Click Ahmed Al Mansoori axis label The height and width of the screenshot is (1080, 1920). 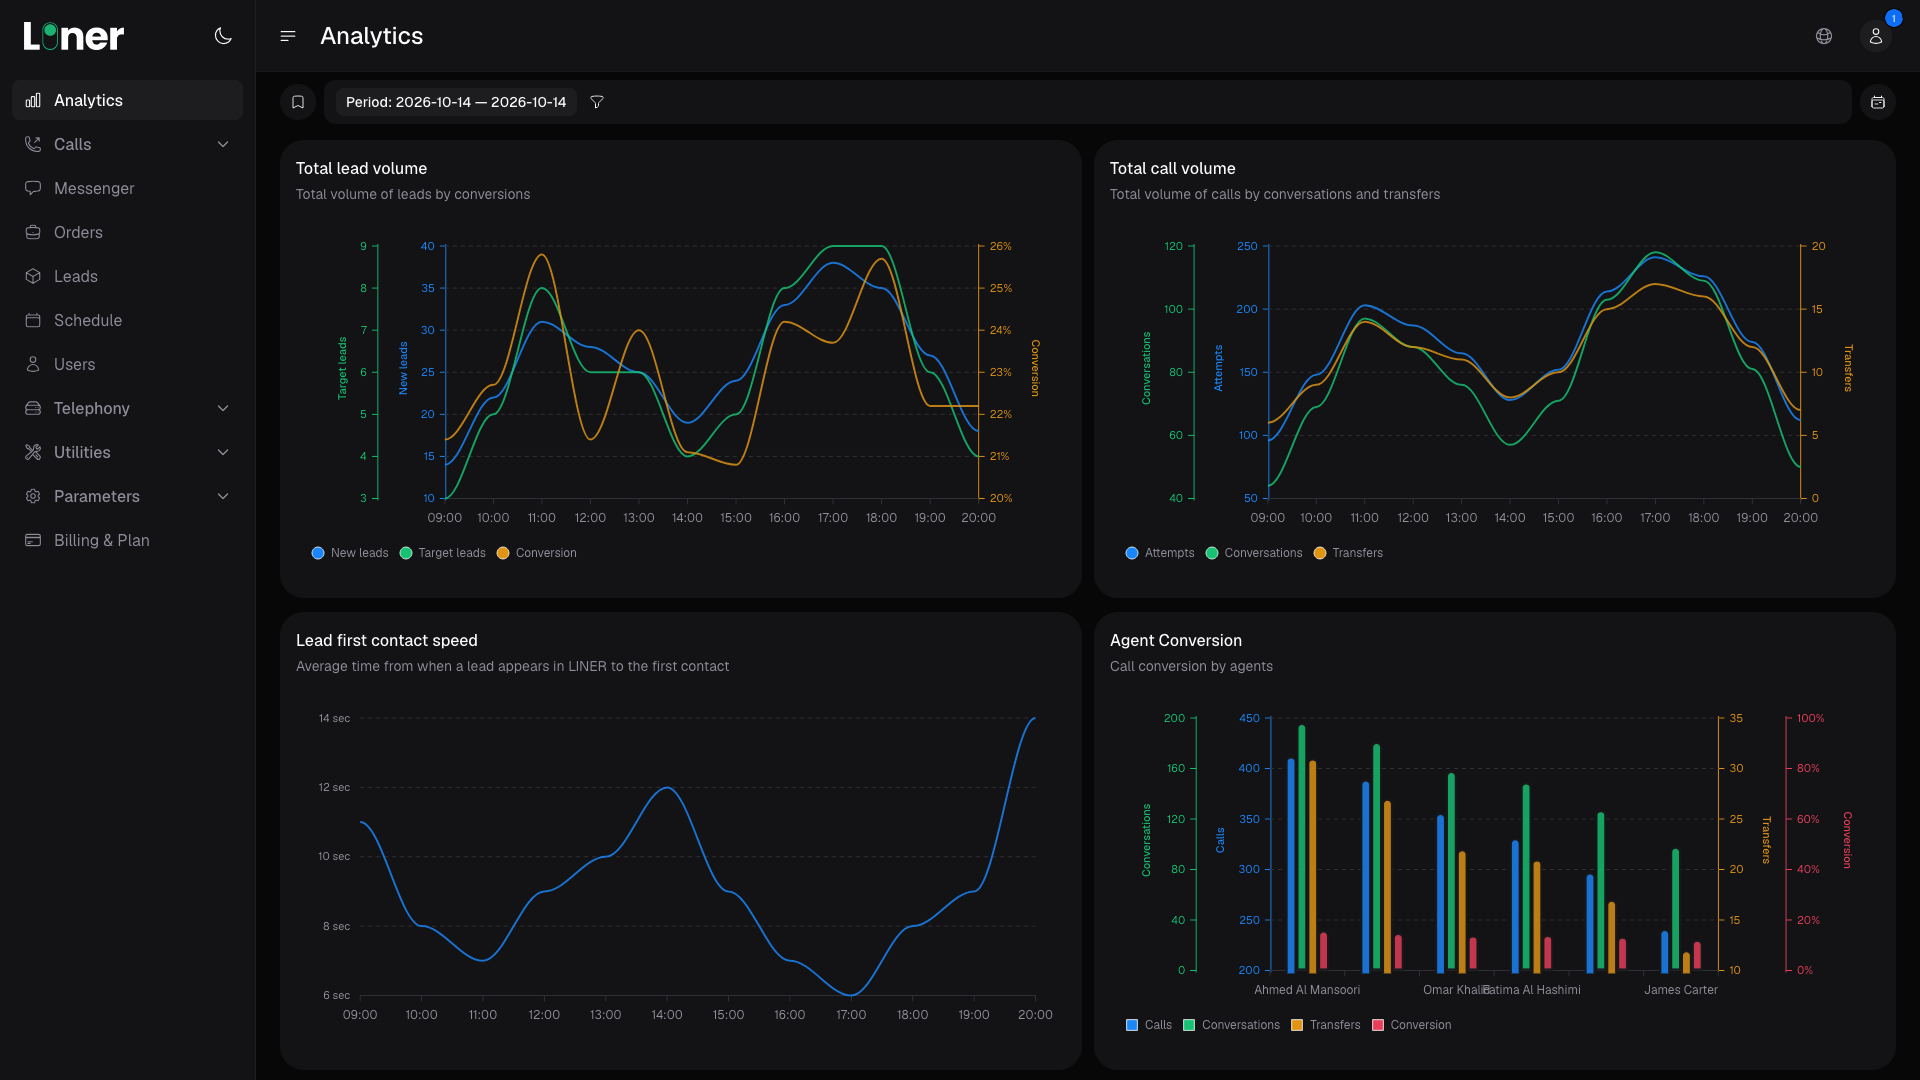[1307, 990]
